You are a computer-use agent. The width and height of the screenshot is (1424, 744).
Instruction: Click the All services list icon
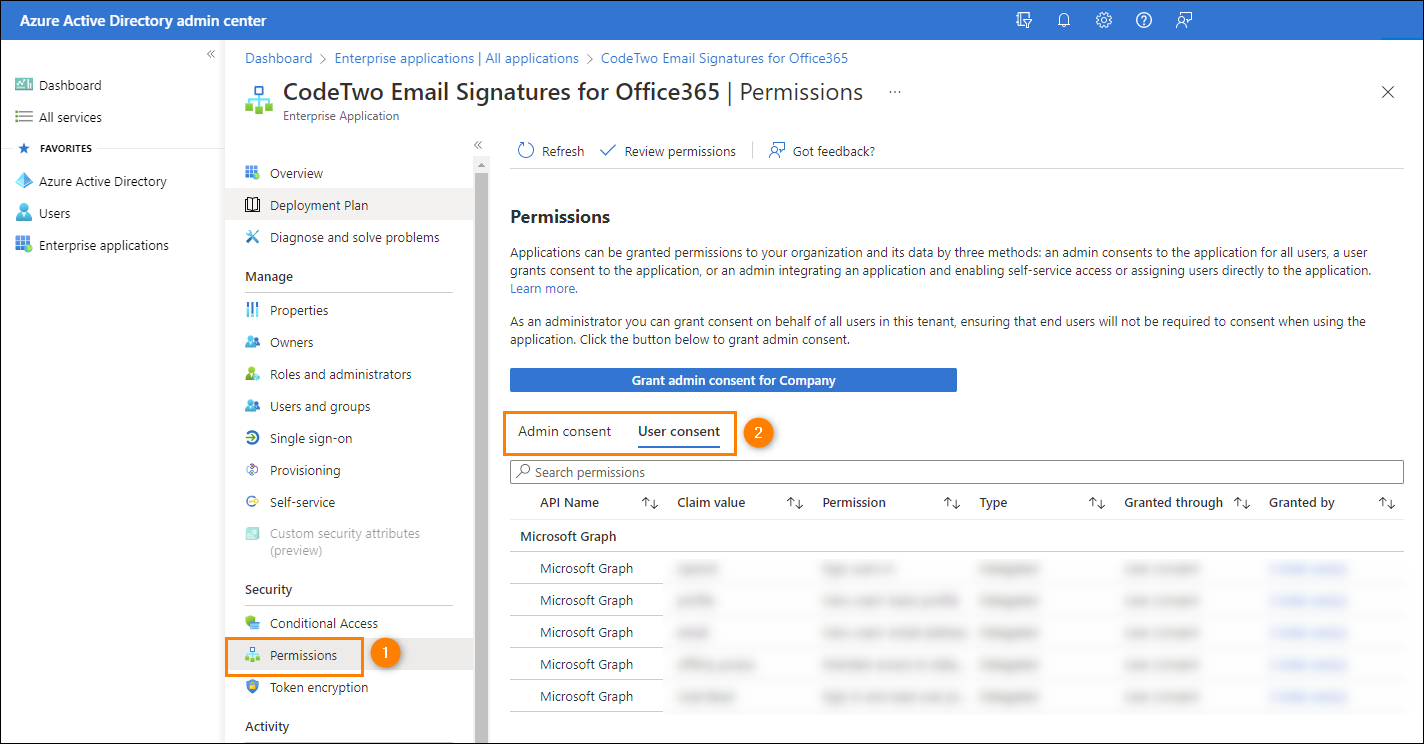pyautogui.click(x=24, y=117)
